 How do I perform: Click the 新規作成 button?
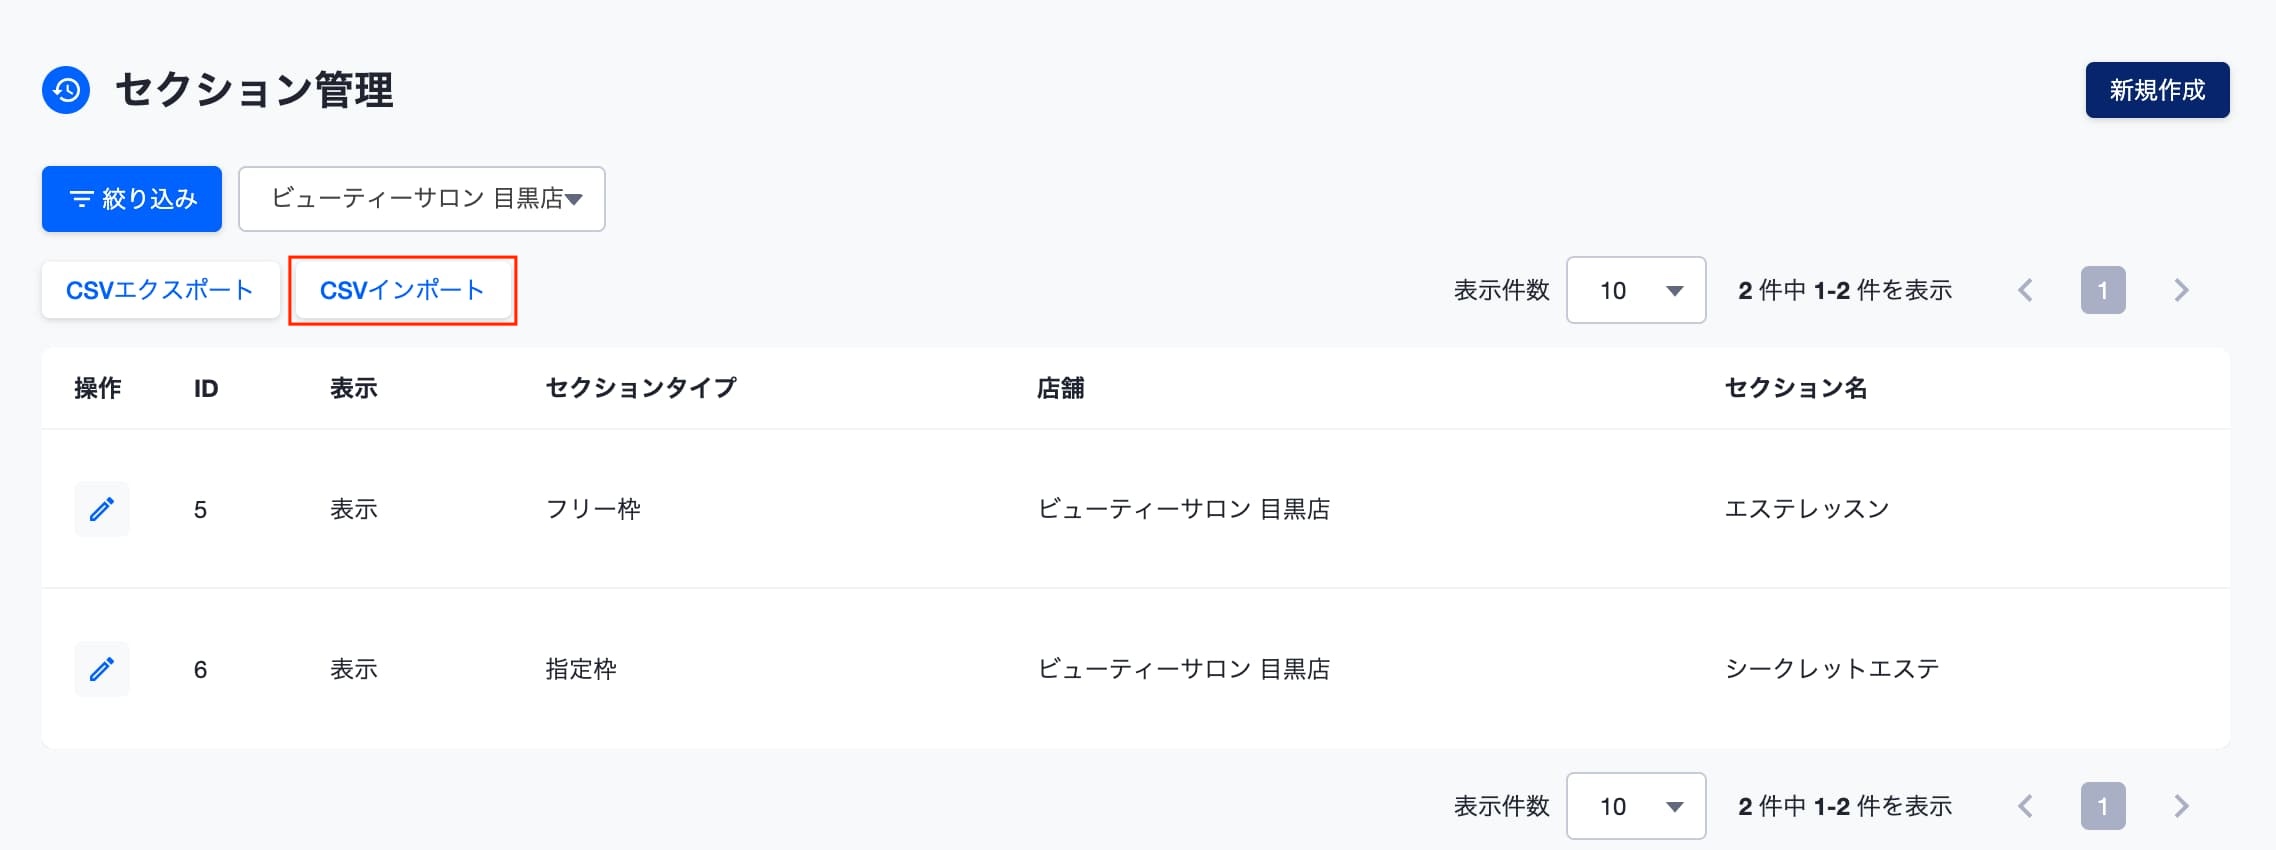coord(2157,90)
